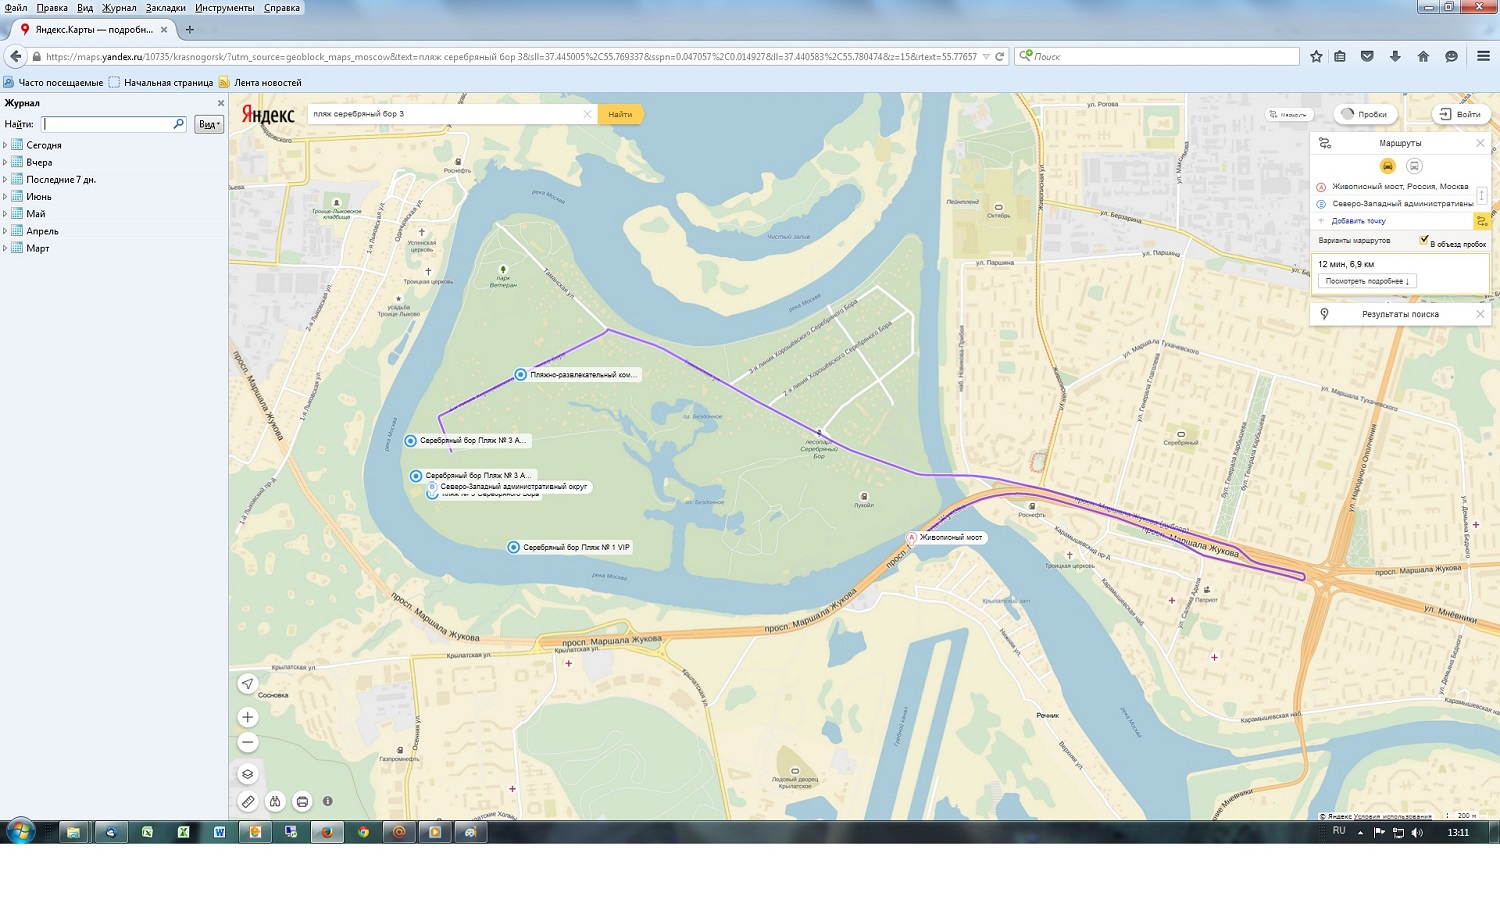Open Файл menu
The height and width of the screenshot is (914, 1500).
point(16,8)
